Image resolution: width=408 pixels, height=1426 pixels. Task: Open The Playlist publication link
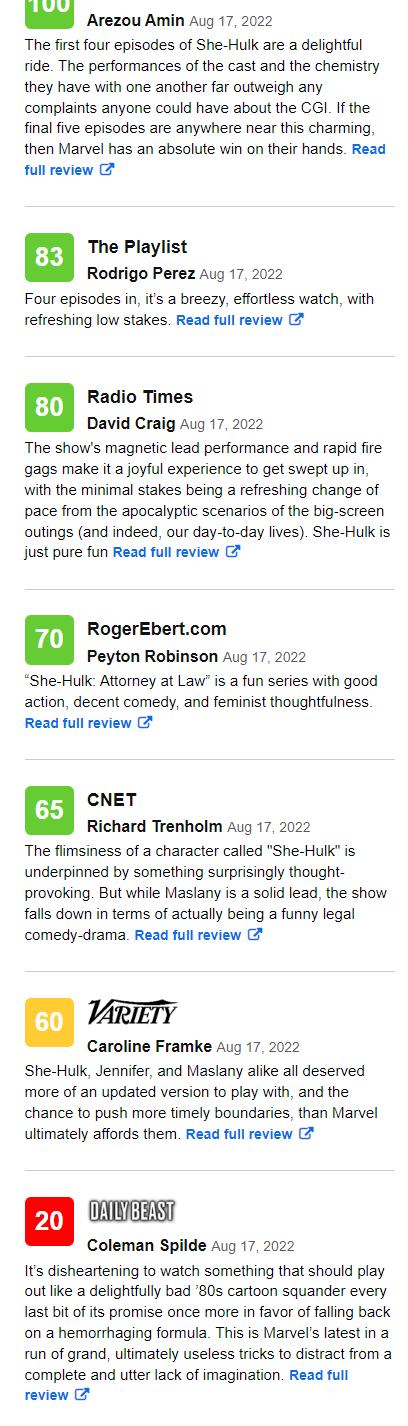click(x=137, y=247)
